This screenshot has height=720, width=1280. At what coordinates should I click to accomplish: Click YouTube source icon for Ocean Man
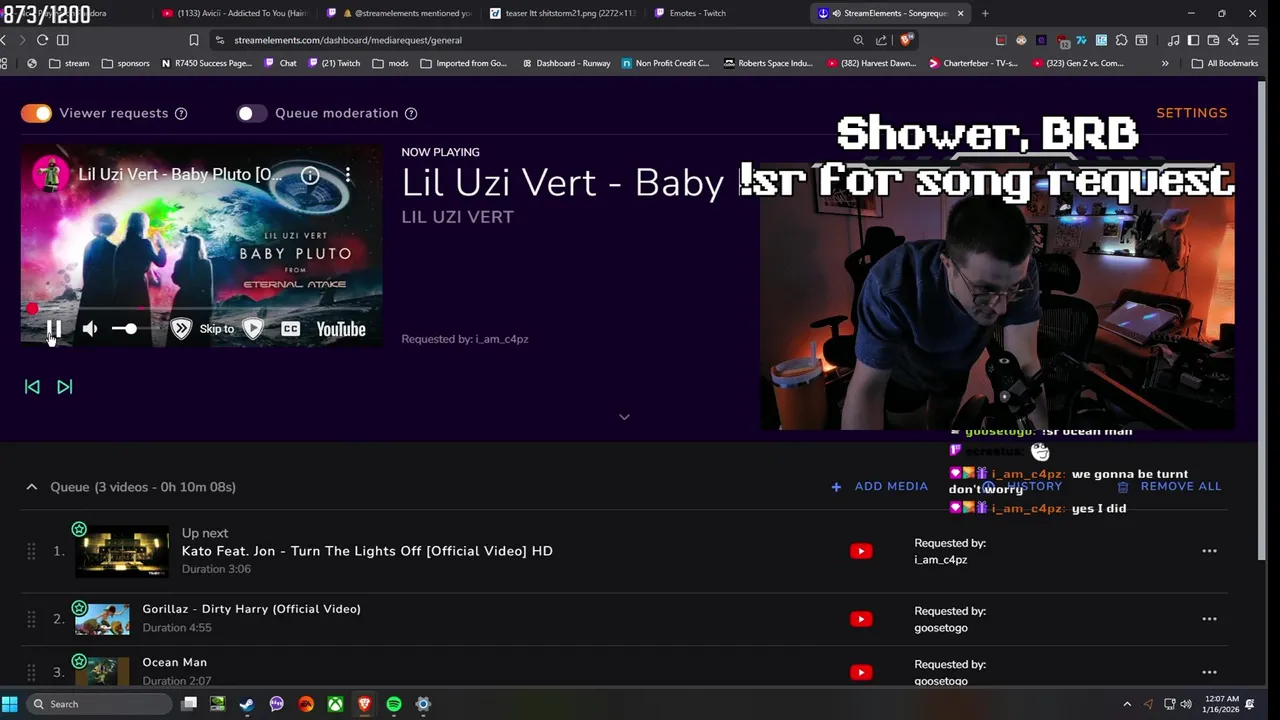click(x=861, y=672)
